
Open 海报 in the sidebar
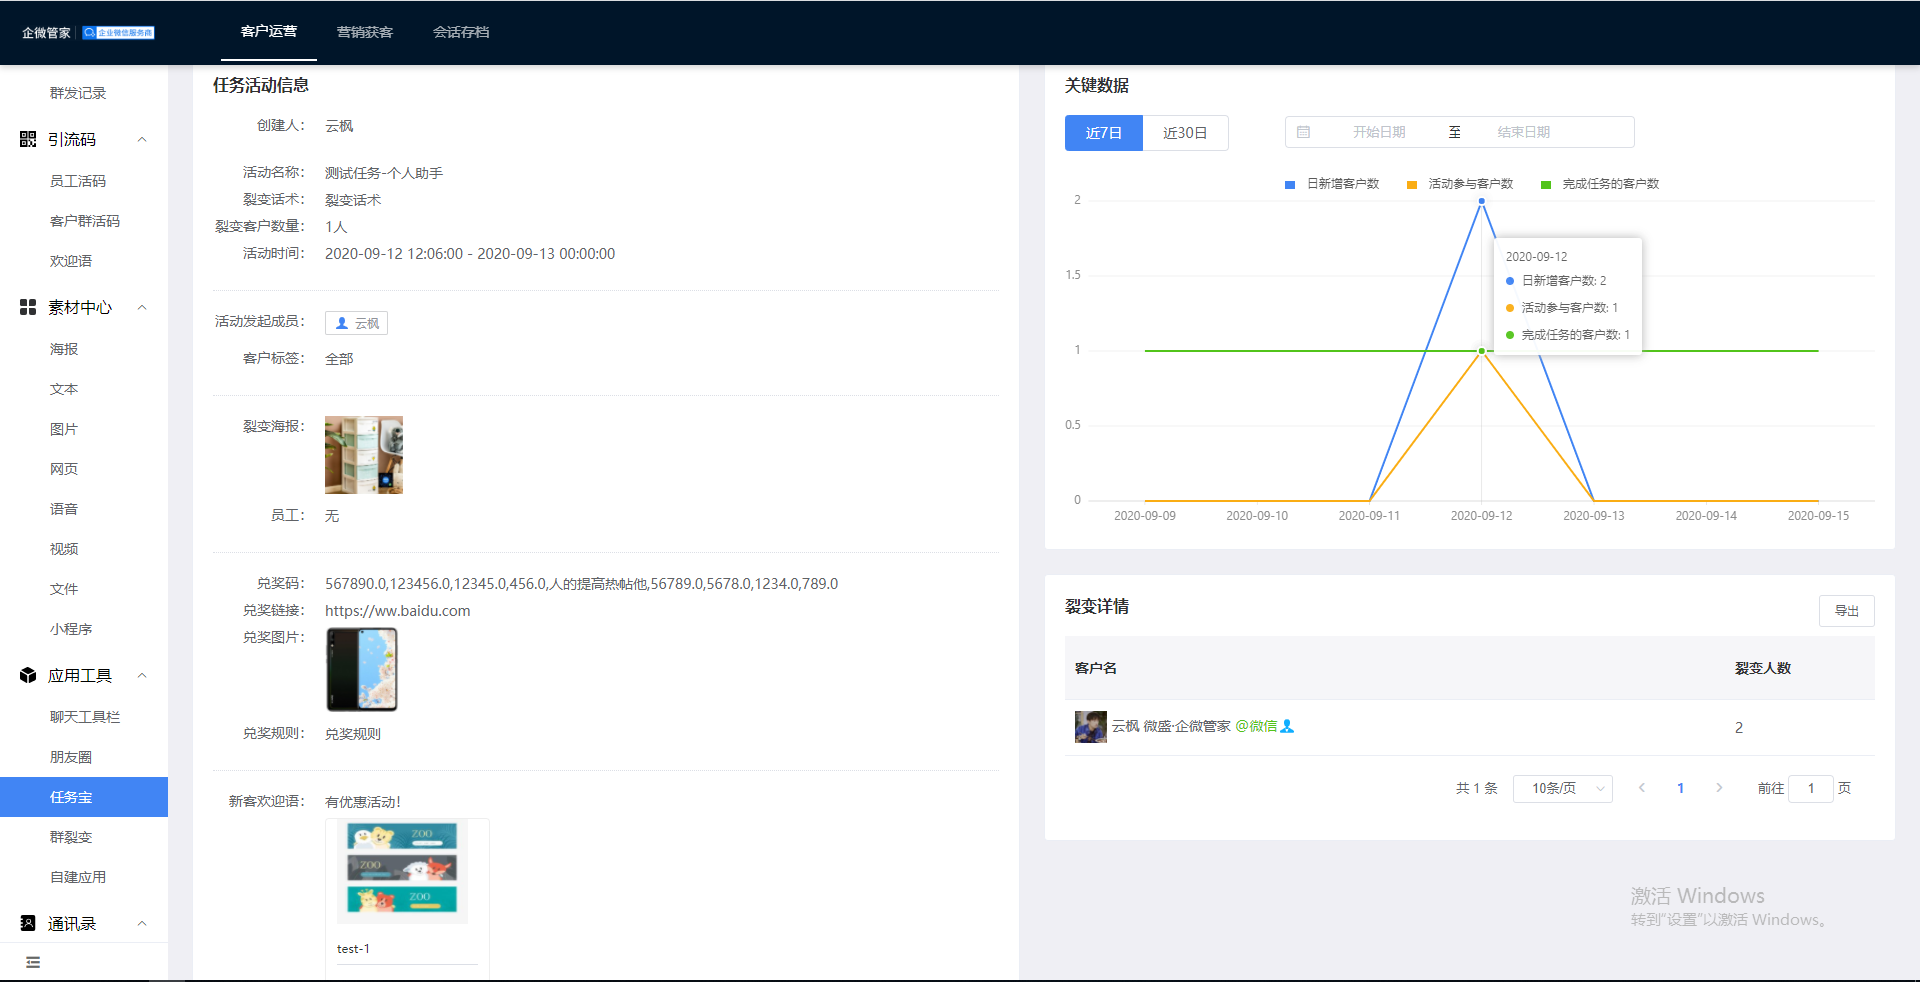point(64,349)
